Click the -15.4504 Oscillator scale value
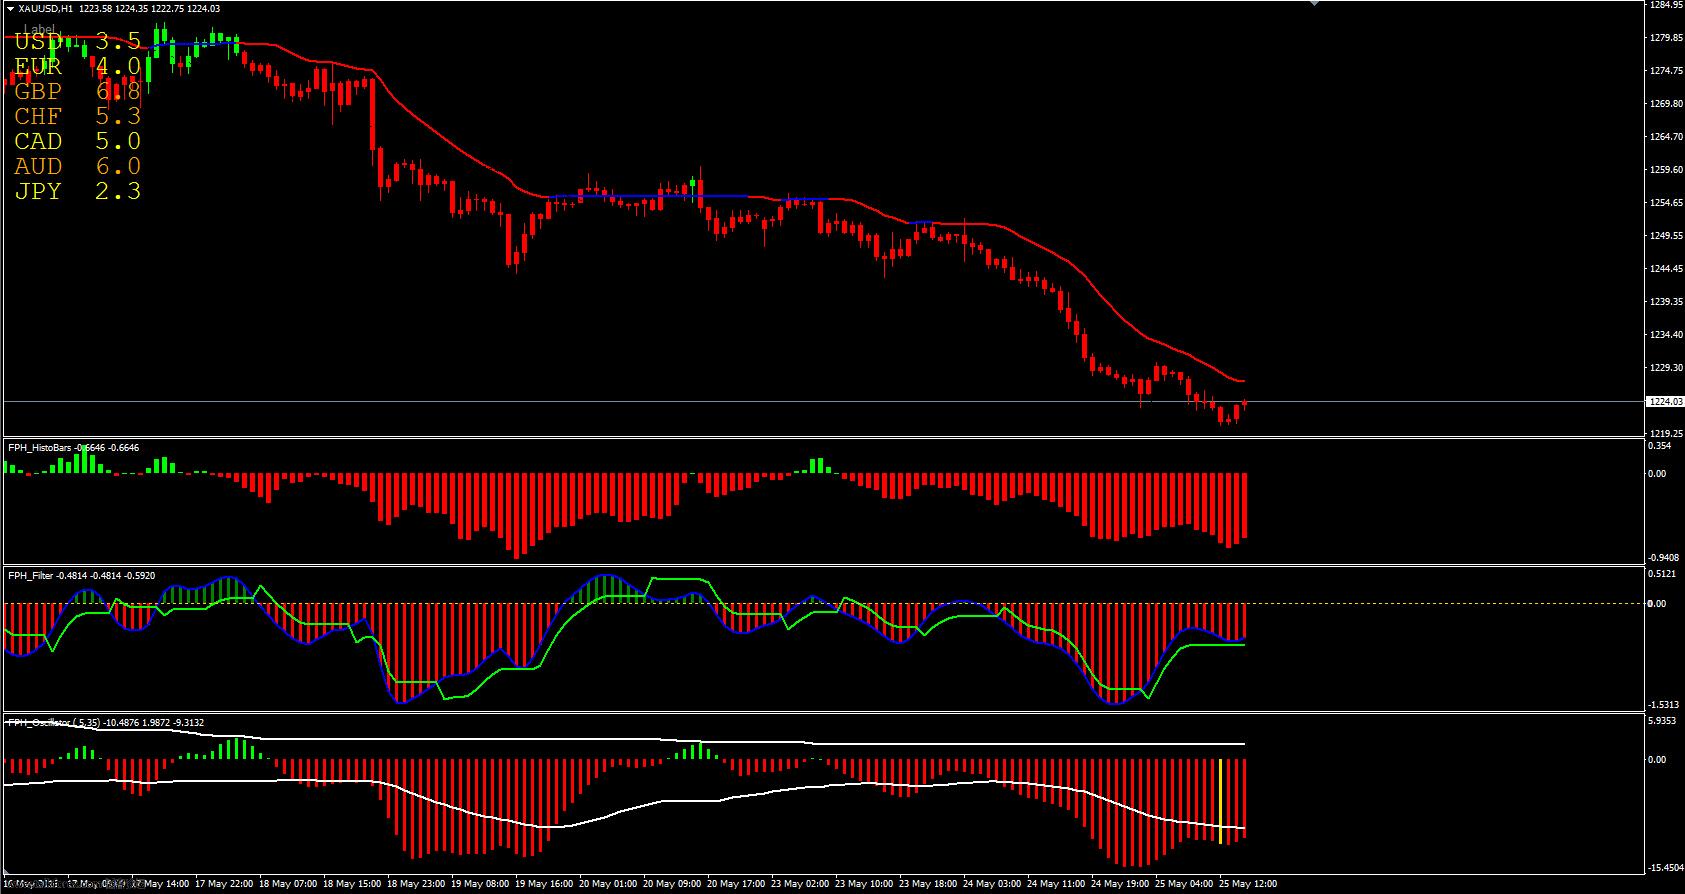The image size is (1685, 894). 1665,868
